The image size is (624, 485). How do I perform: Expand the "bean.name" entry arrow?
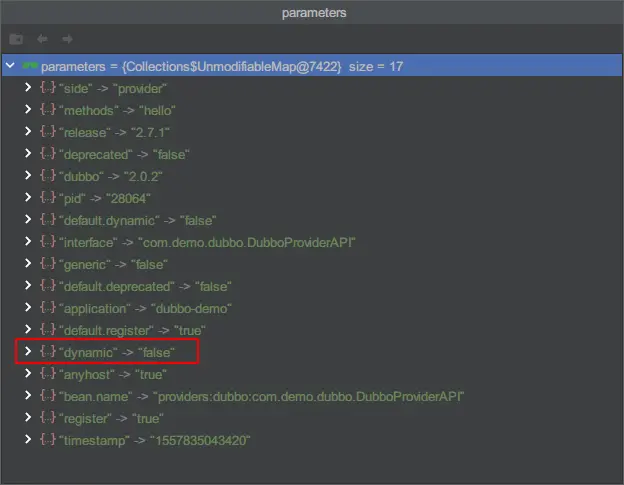click(x=28, y=395)
